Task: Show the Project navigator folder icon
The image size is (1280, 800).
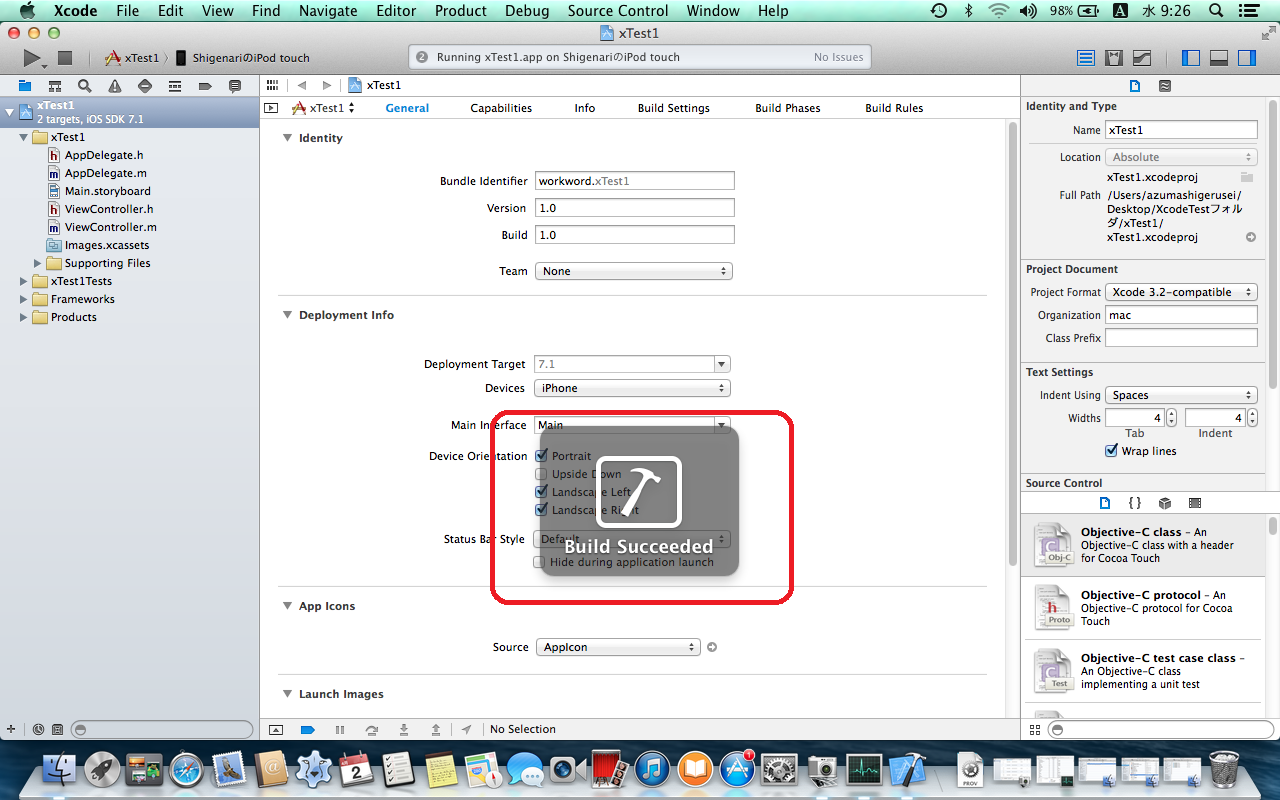Action: tap(25, 86)
